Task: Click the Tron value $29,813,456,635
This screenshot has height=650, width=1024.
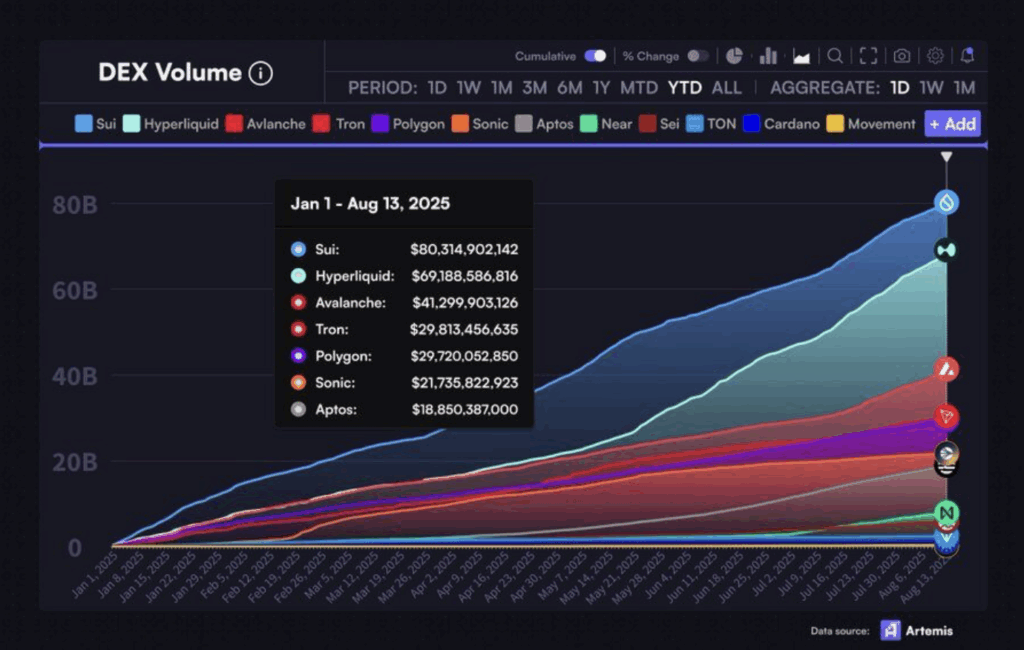Action: 464,329
